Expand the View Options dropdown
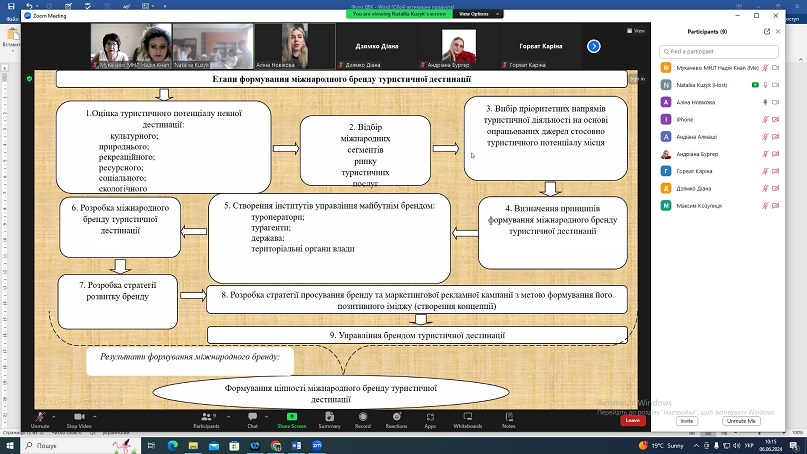 tap(478, 14)
